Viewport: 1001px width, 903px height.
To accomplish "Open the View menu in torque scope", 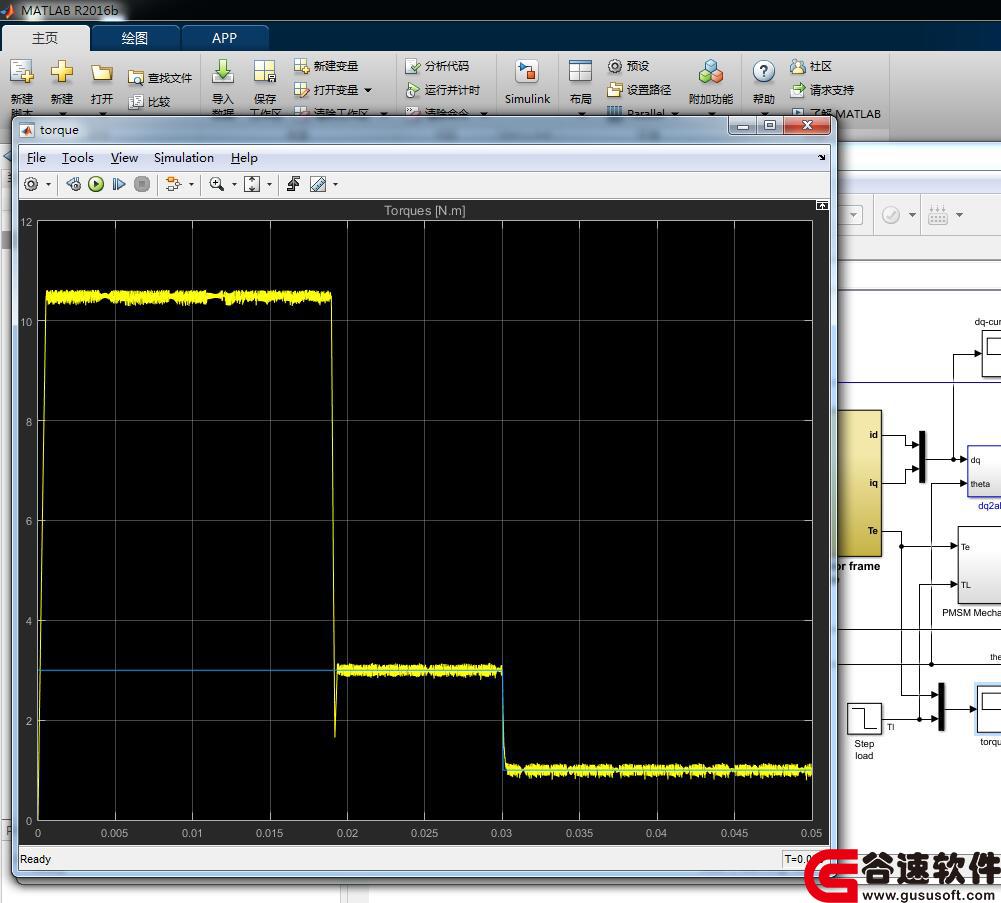I will coord(124,158).
